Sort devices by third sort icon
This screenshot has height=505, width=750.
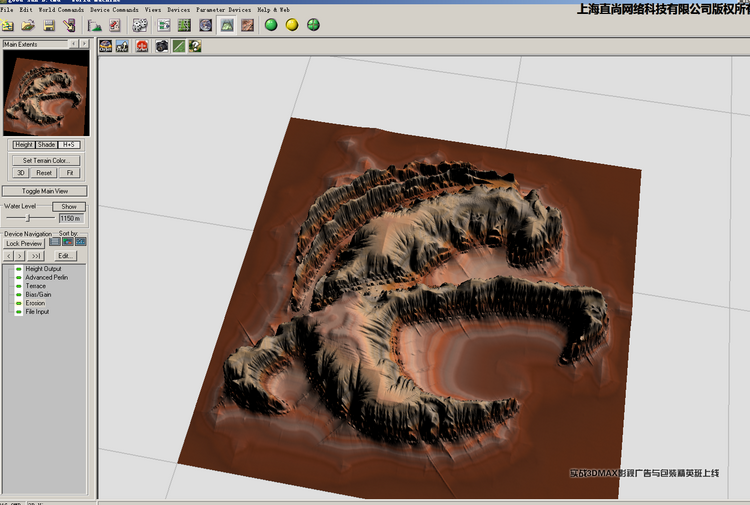click(81, 242)
